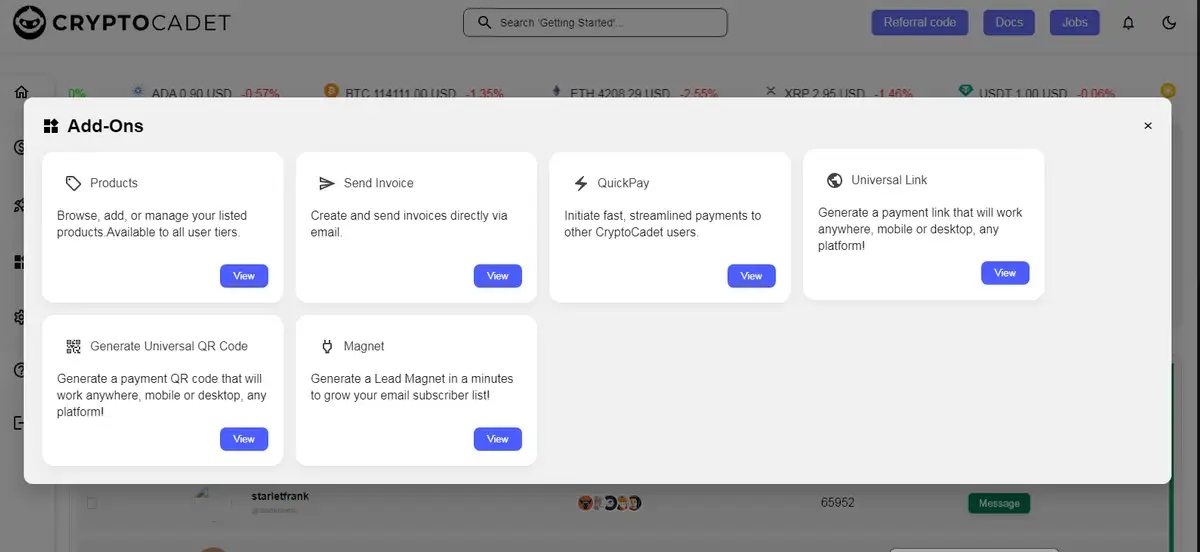Close the Add-Ons dialog
1200x552 pixels.
click(1147, 126)
